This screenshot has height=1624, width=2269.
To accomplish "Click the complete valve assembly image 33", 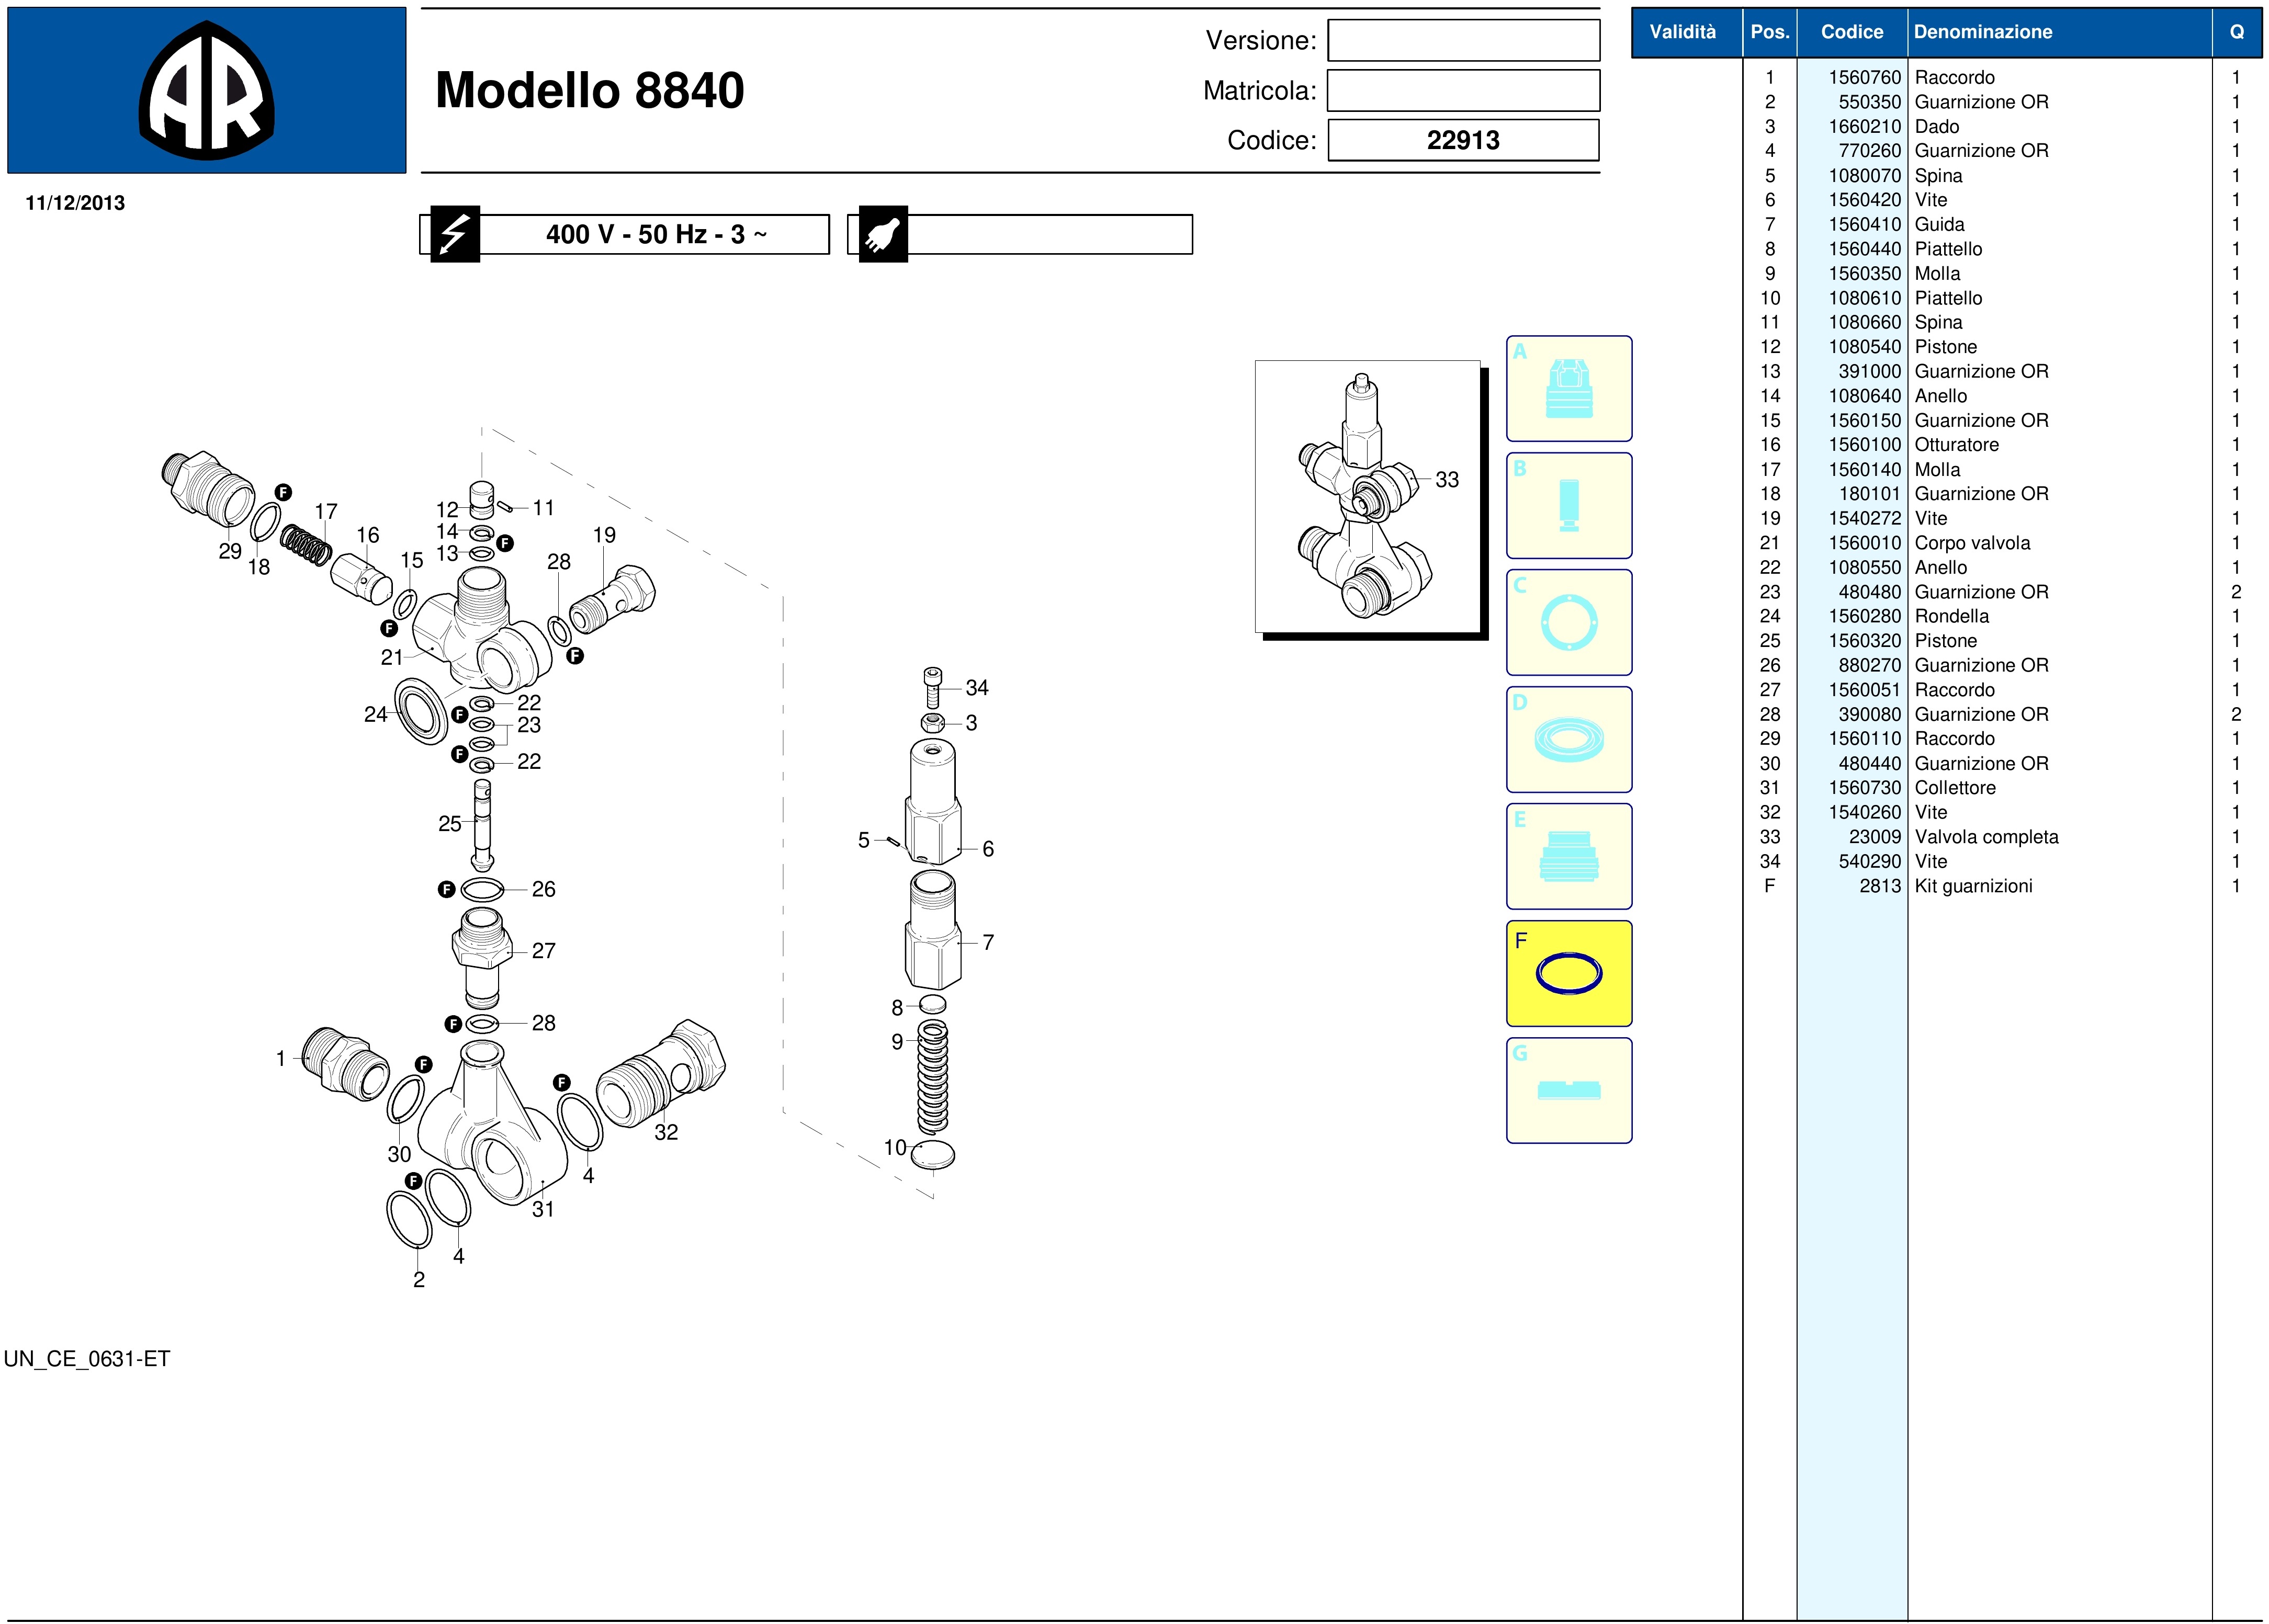I will [x=1366, y=497].
